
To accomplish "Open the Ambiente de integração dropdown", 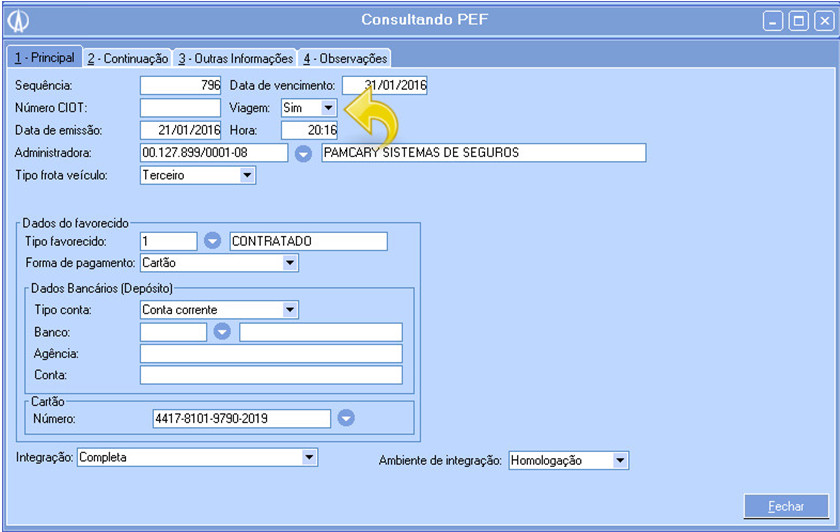I will pos(620,461).
